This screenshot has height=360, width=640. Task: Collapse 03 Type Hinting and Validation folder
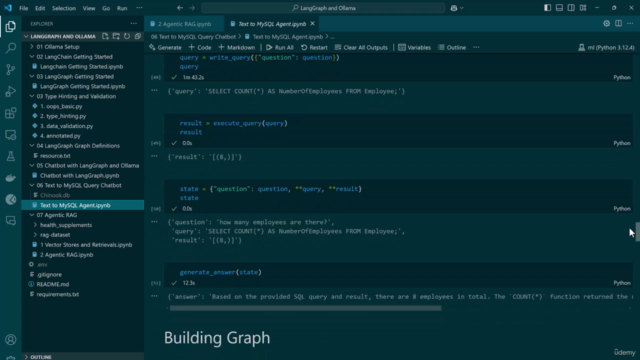82,96
